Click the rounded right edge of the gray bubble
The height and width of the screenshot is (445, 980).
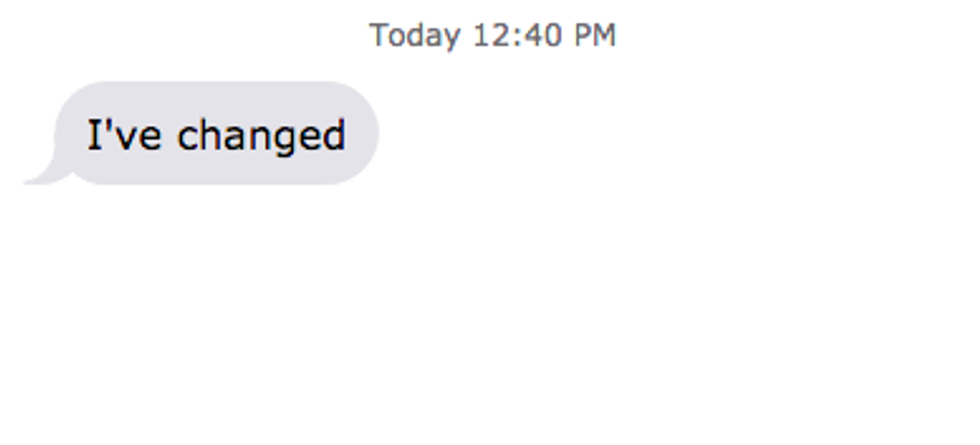pos(366,133)
